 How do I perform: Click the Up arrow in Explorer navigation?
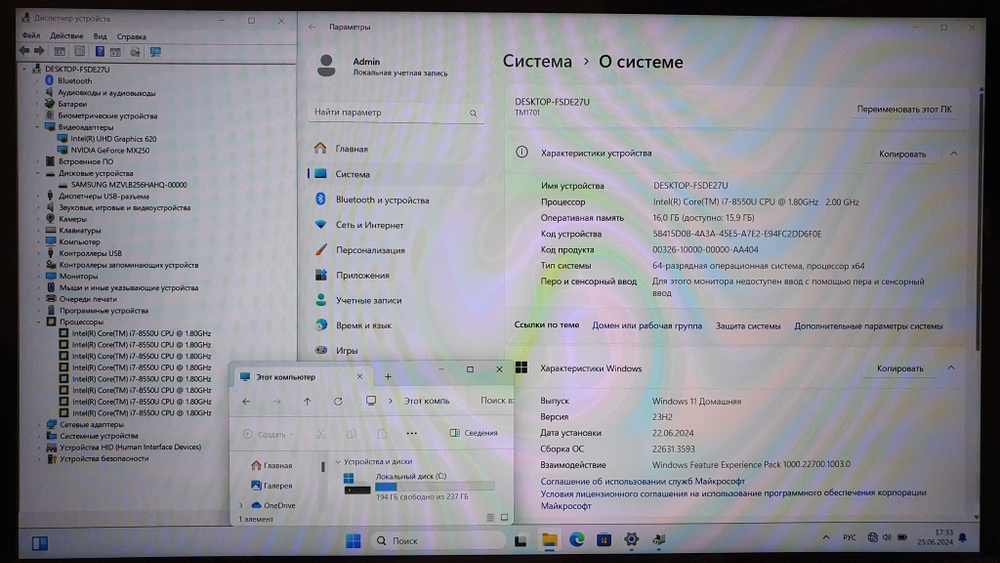tap(307, 401)
